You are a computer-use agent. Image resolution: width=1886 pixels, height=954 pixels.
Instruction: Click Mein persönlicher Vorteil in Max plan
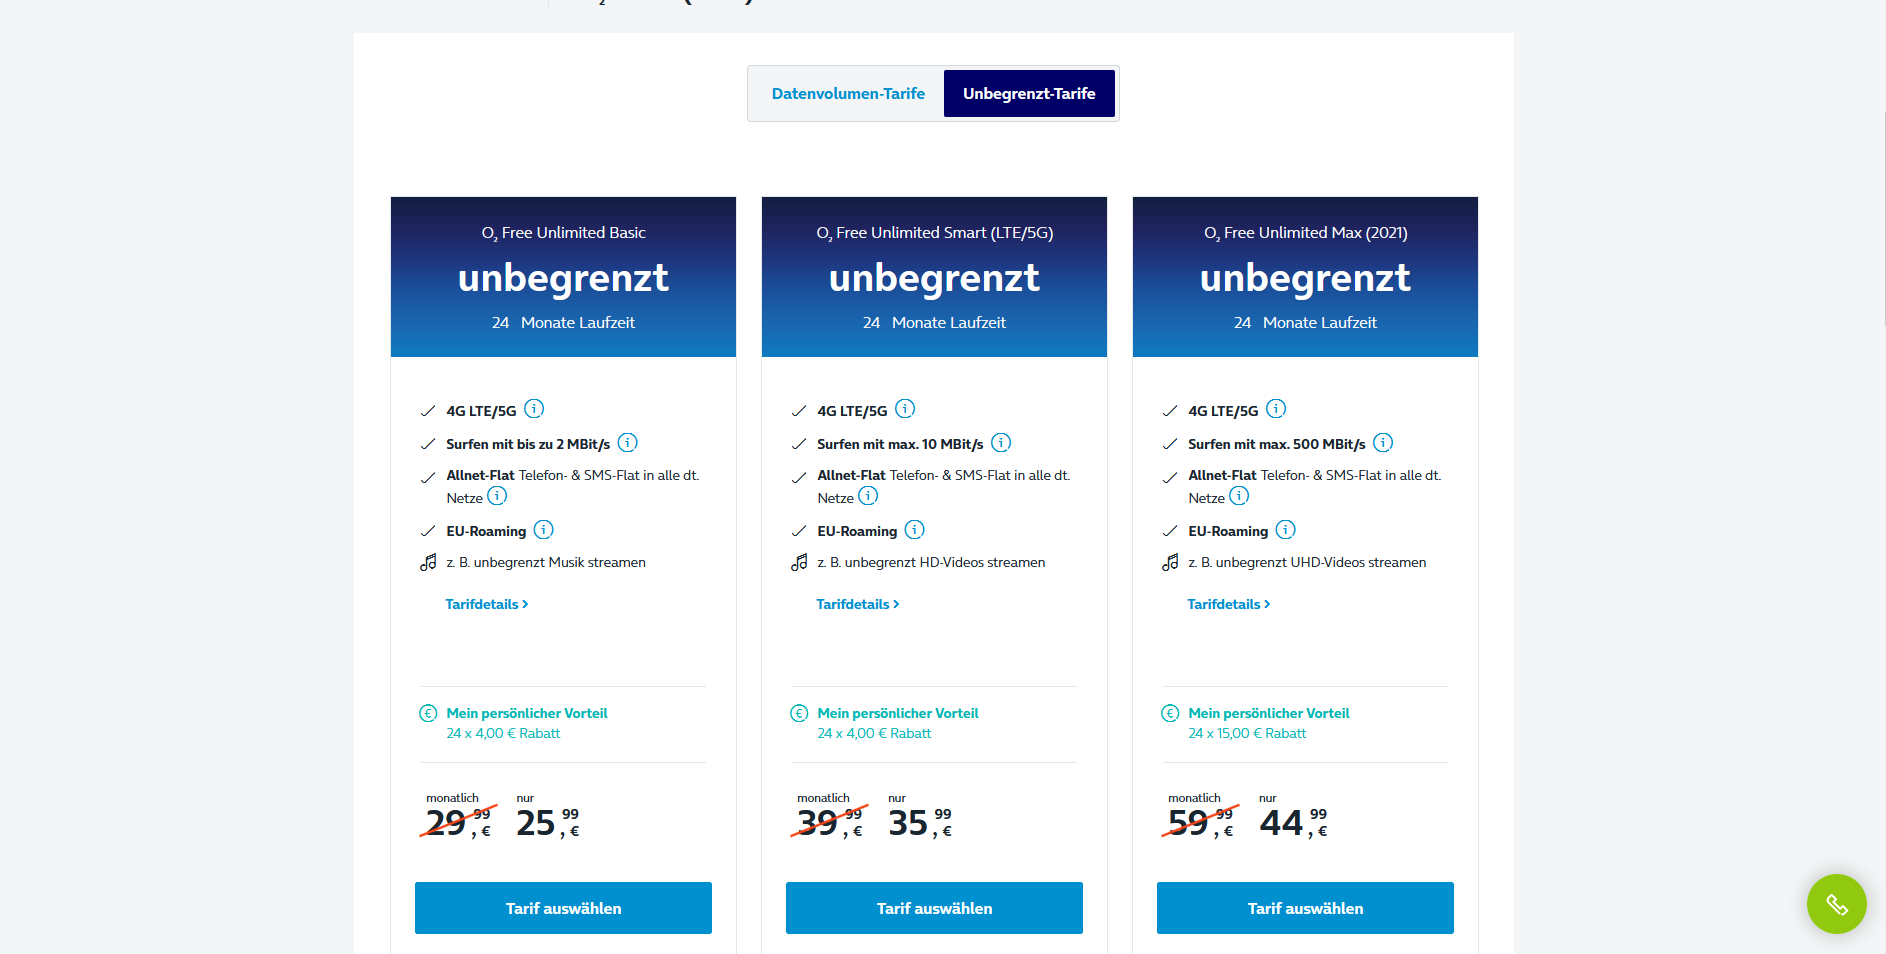1269,713
